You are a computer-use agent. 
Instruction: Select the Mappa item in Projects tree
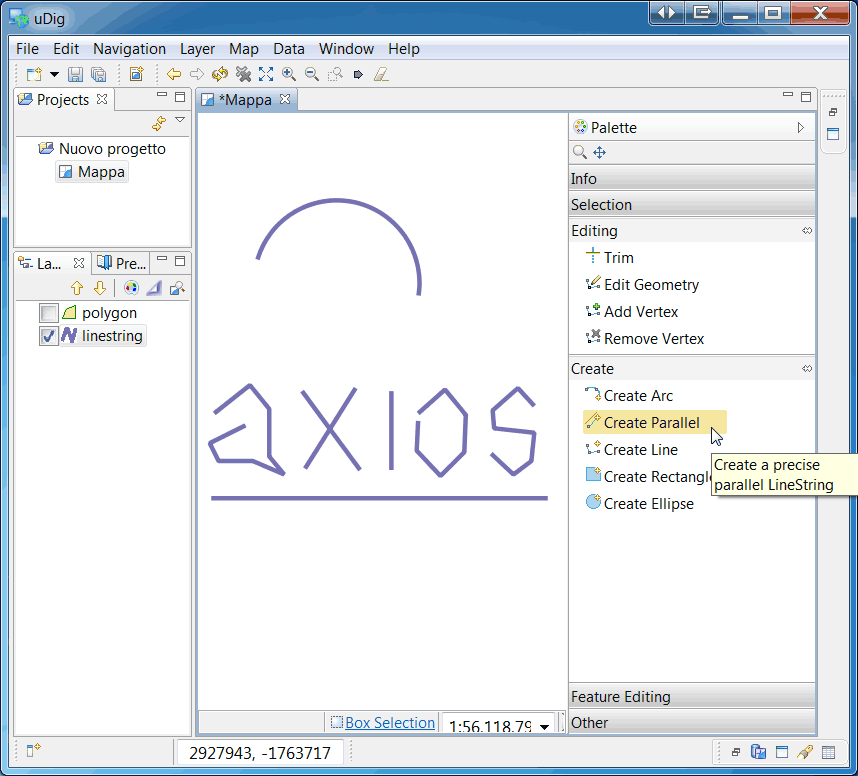92,172
